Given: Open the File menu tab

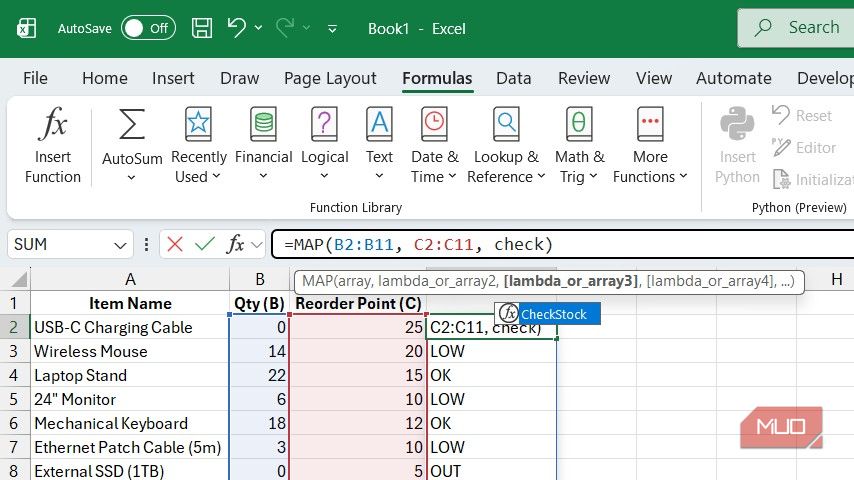Looking at the screenshot, I should pyautogui.click(x=35, y=78).
